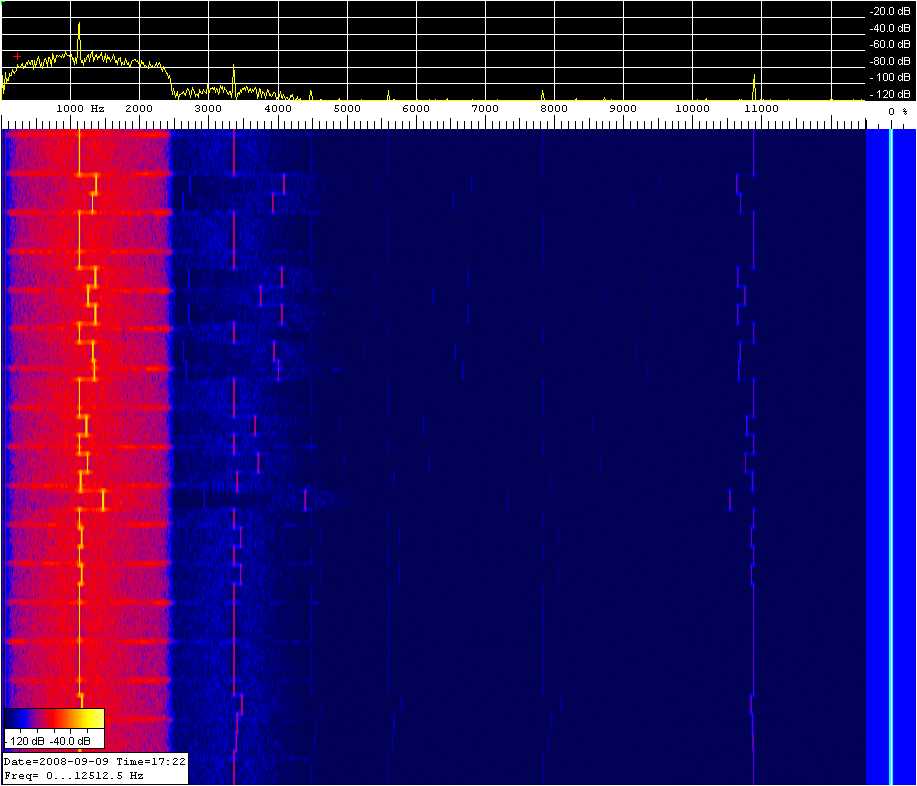Click the 1000 Hz frequency axis label

click(80, 108)
